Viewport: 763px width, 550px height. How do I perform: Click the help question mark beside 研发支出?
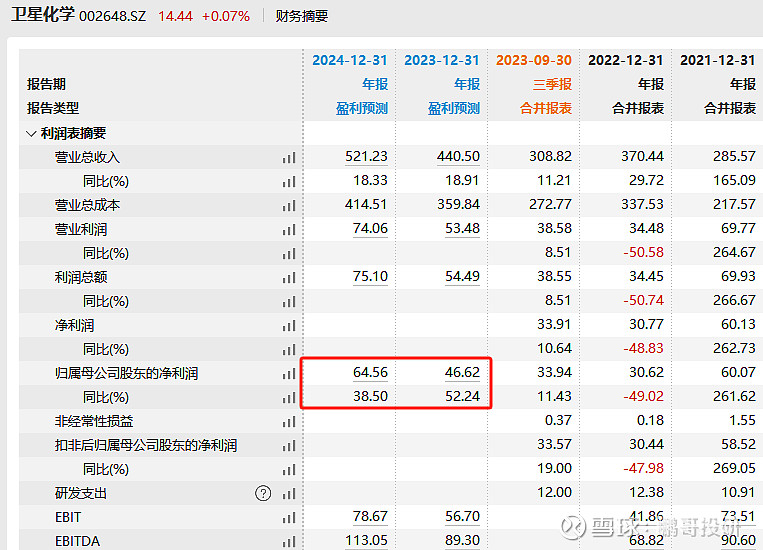tap(263, 494)
